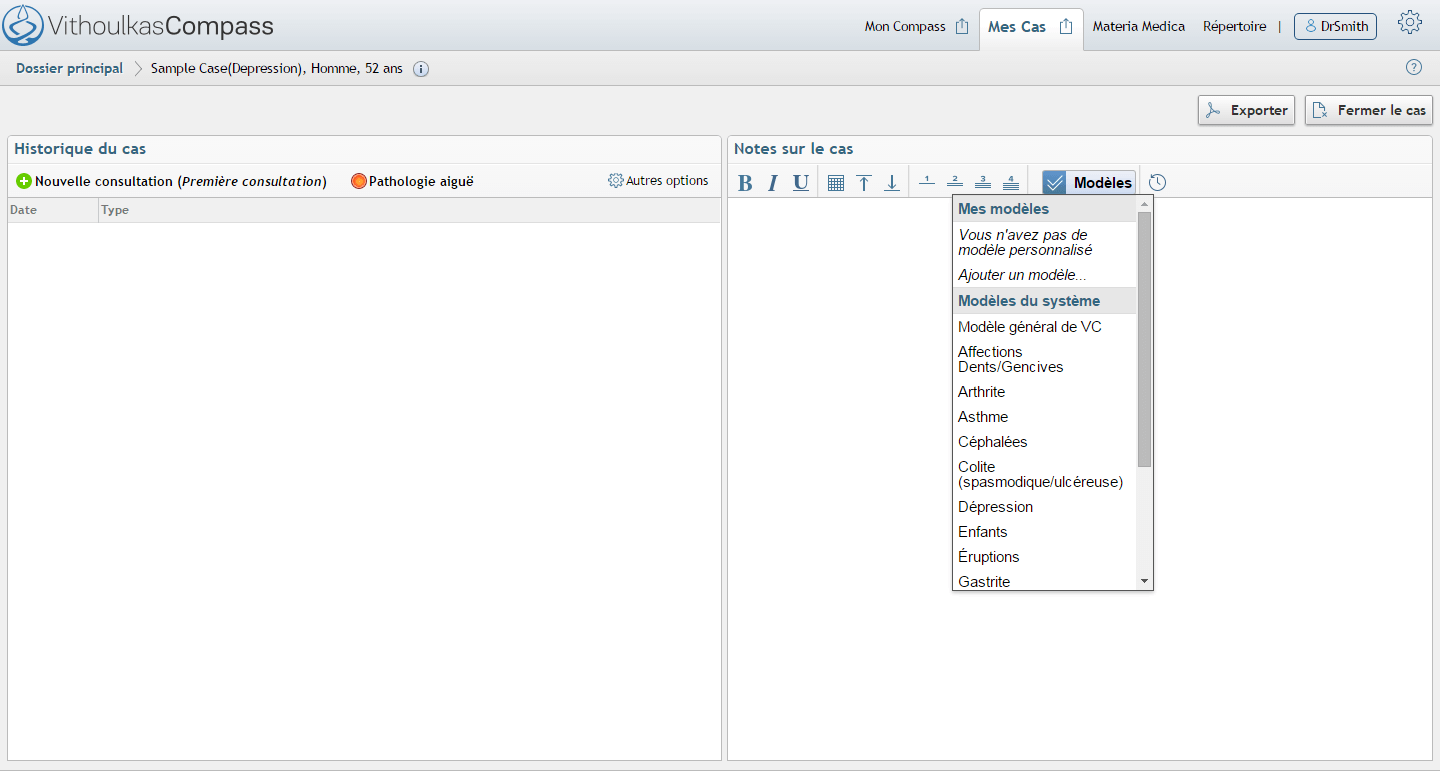The image size is (1440, 771).
Task: Select Dépression template from list
Action: (x=995, y=507)
